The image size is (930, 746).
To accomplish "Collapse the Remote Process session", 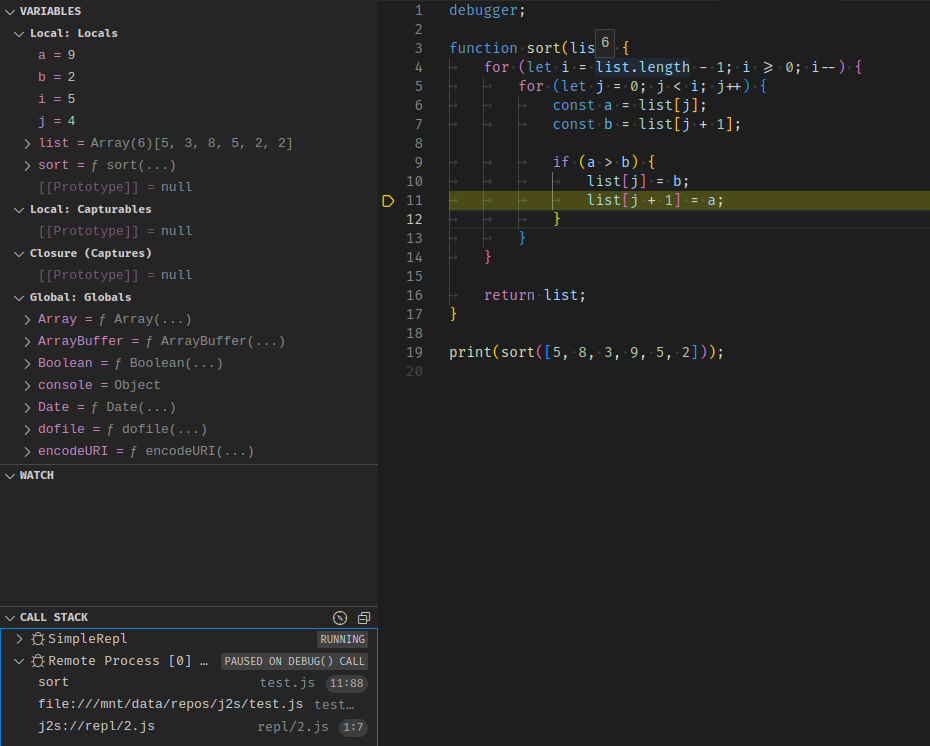I will click(19, 661).
